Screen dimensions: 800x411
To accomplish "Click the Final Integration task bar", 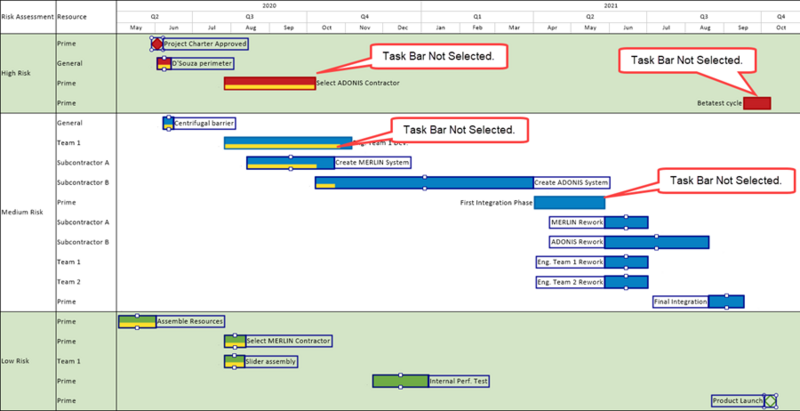I will (x=726, y=302).
